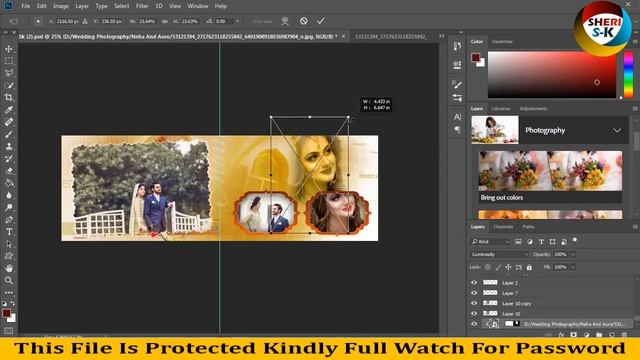Select the Eraser tool
Image resolution: width=640 pixels, height=360 pixels.
pyautogui.click(x=9, y=171)
